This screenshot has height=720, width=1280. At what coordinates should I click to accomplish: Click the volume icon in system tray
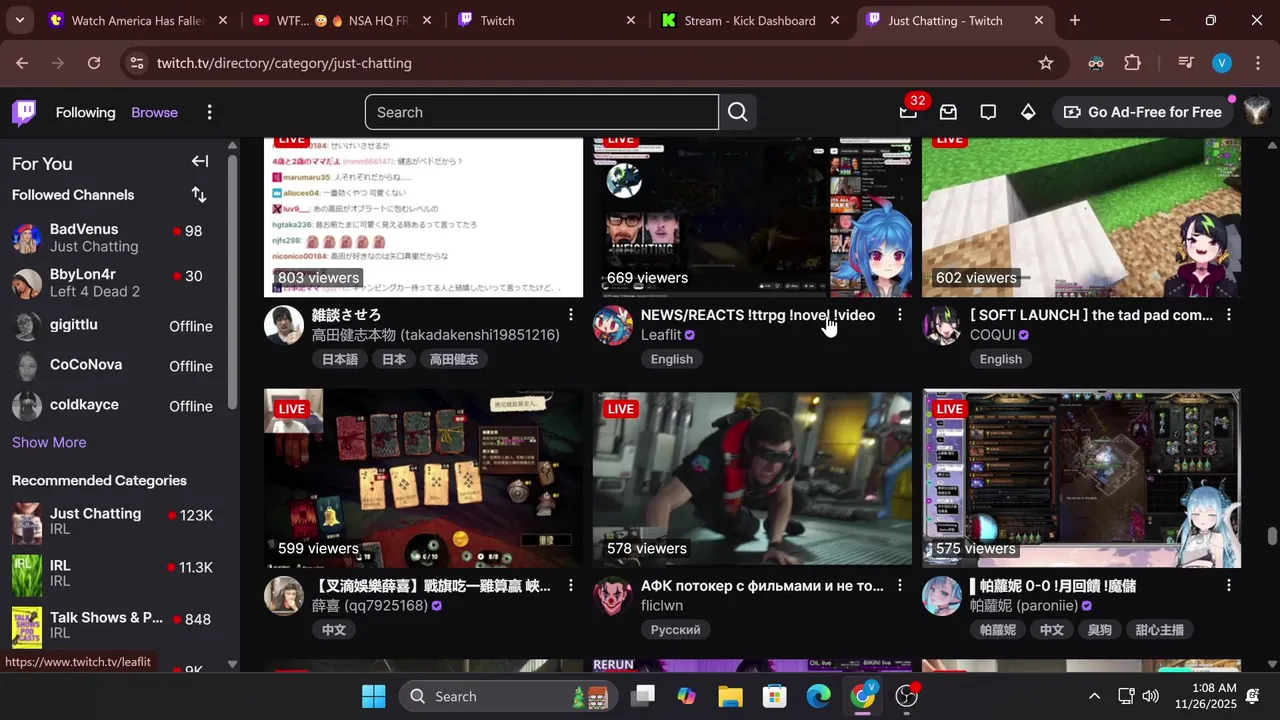(x=1151, y=696)
